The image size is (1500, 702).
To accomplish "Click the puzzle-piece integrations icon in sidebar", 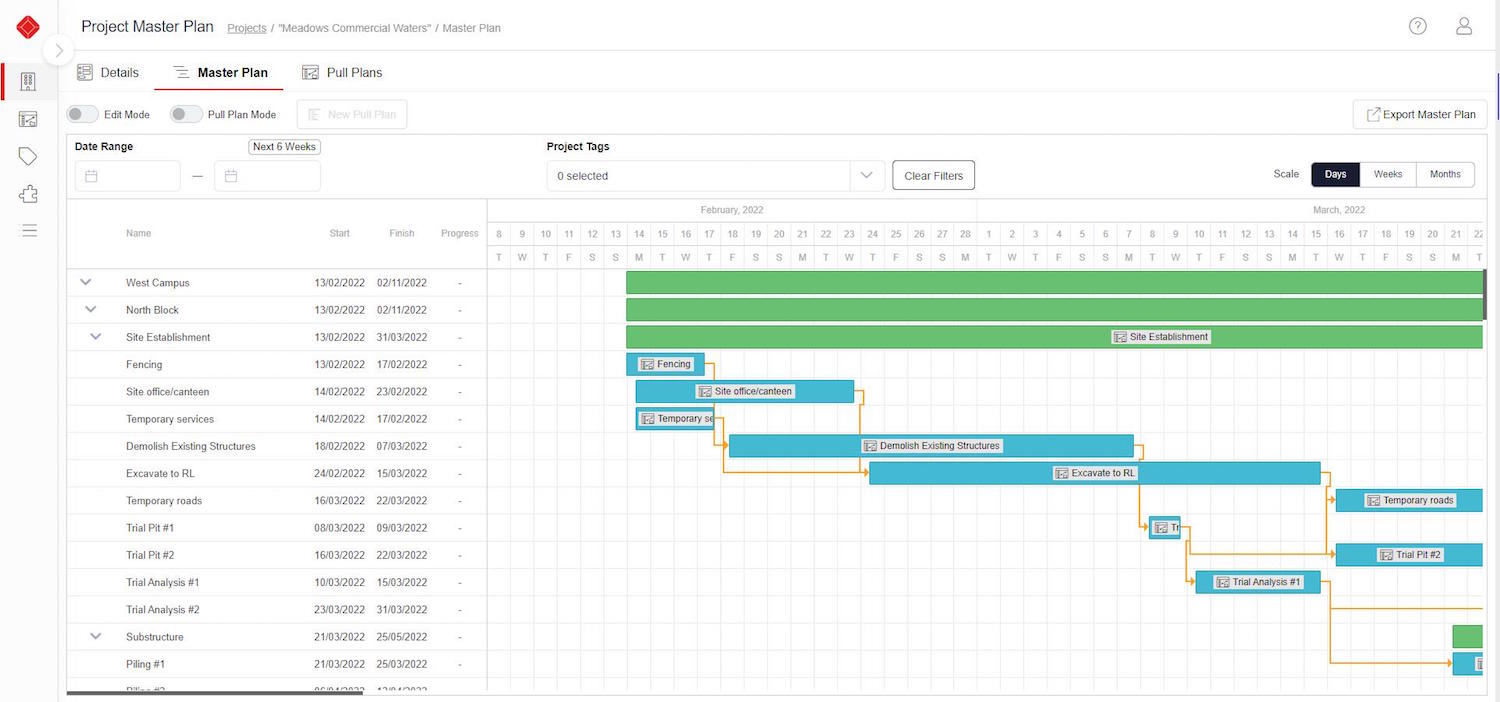I will coord(28,193).
